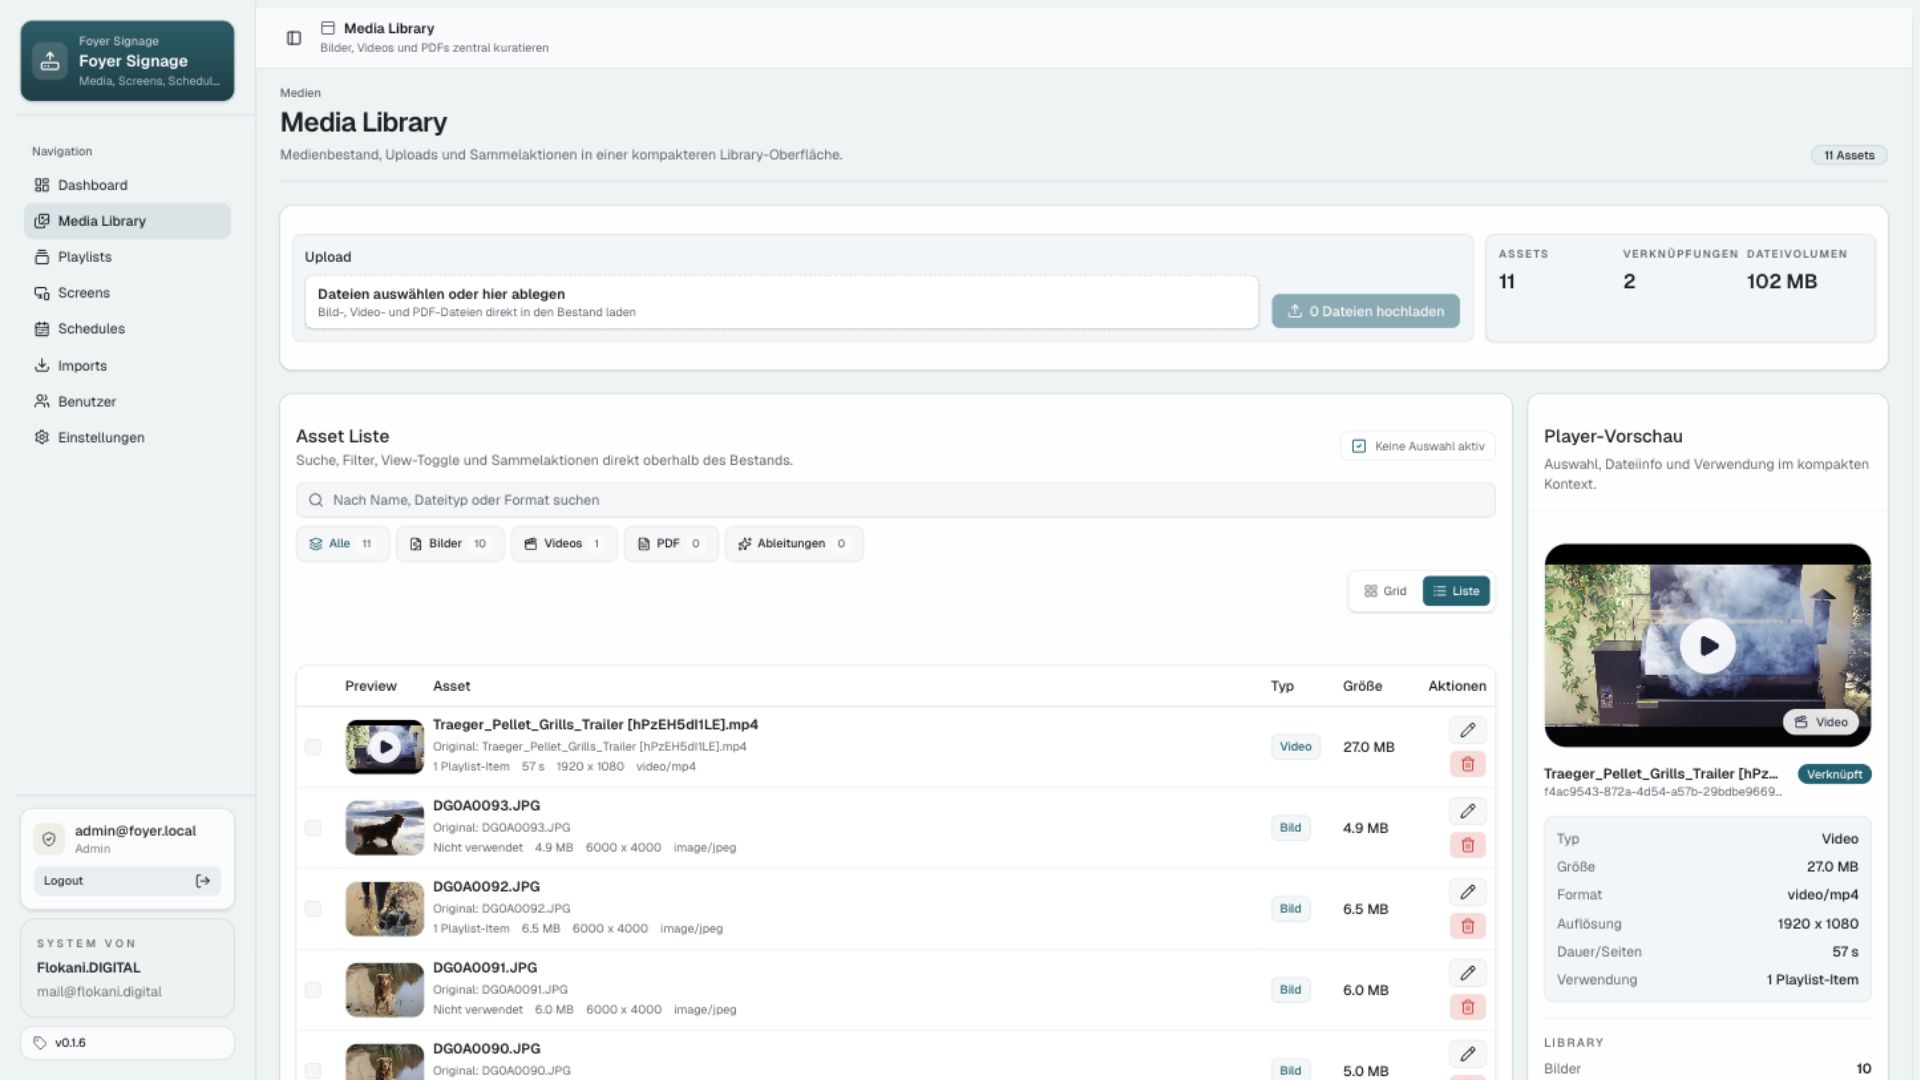The image size is (1920, 1080).
Task: Focus the asset search field
Action: click(x=895, y=500)
